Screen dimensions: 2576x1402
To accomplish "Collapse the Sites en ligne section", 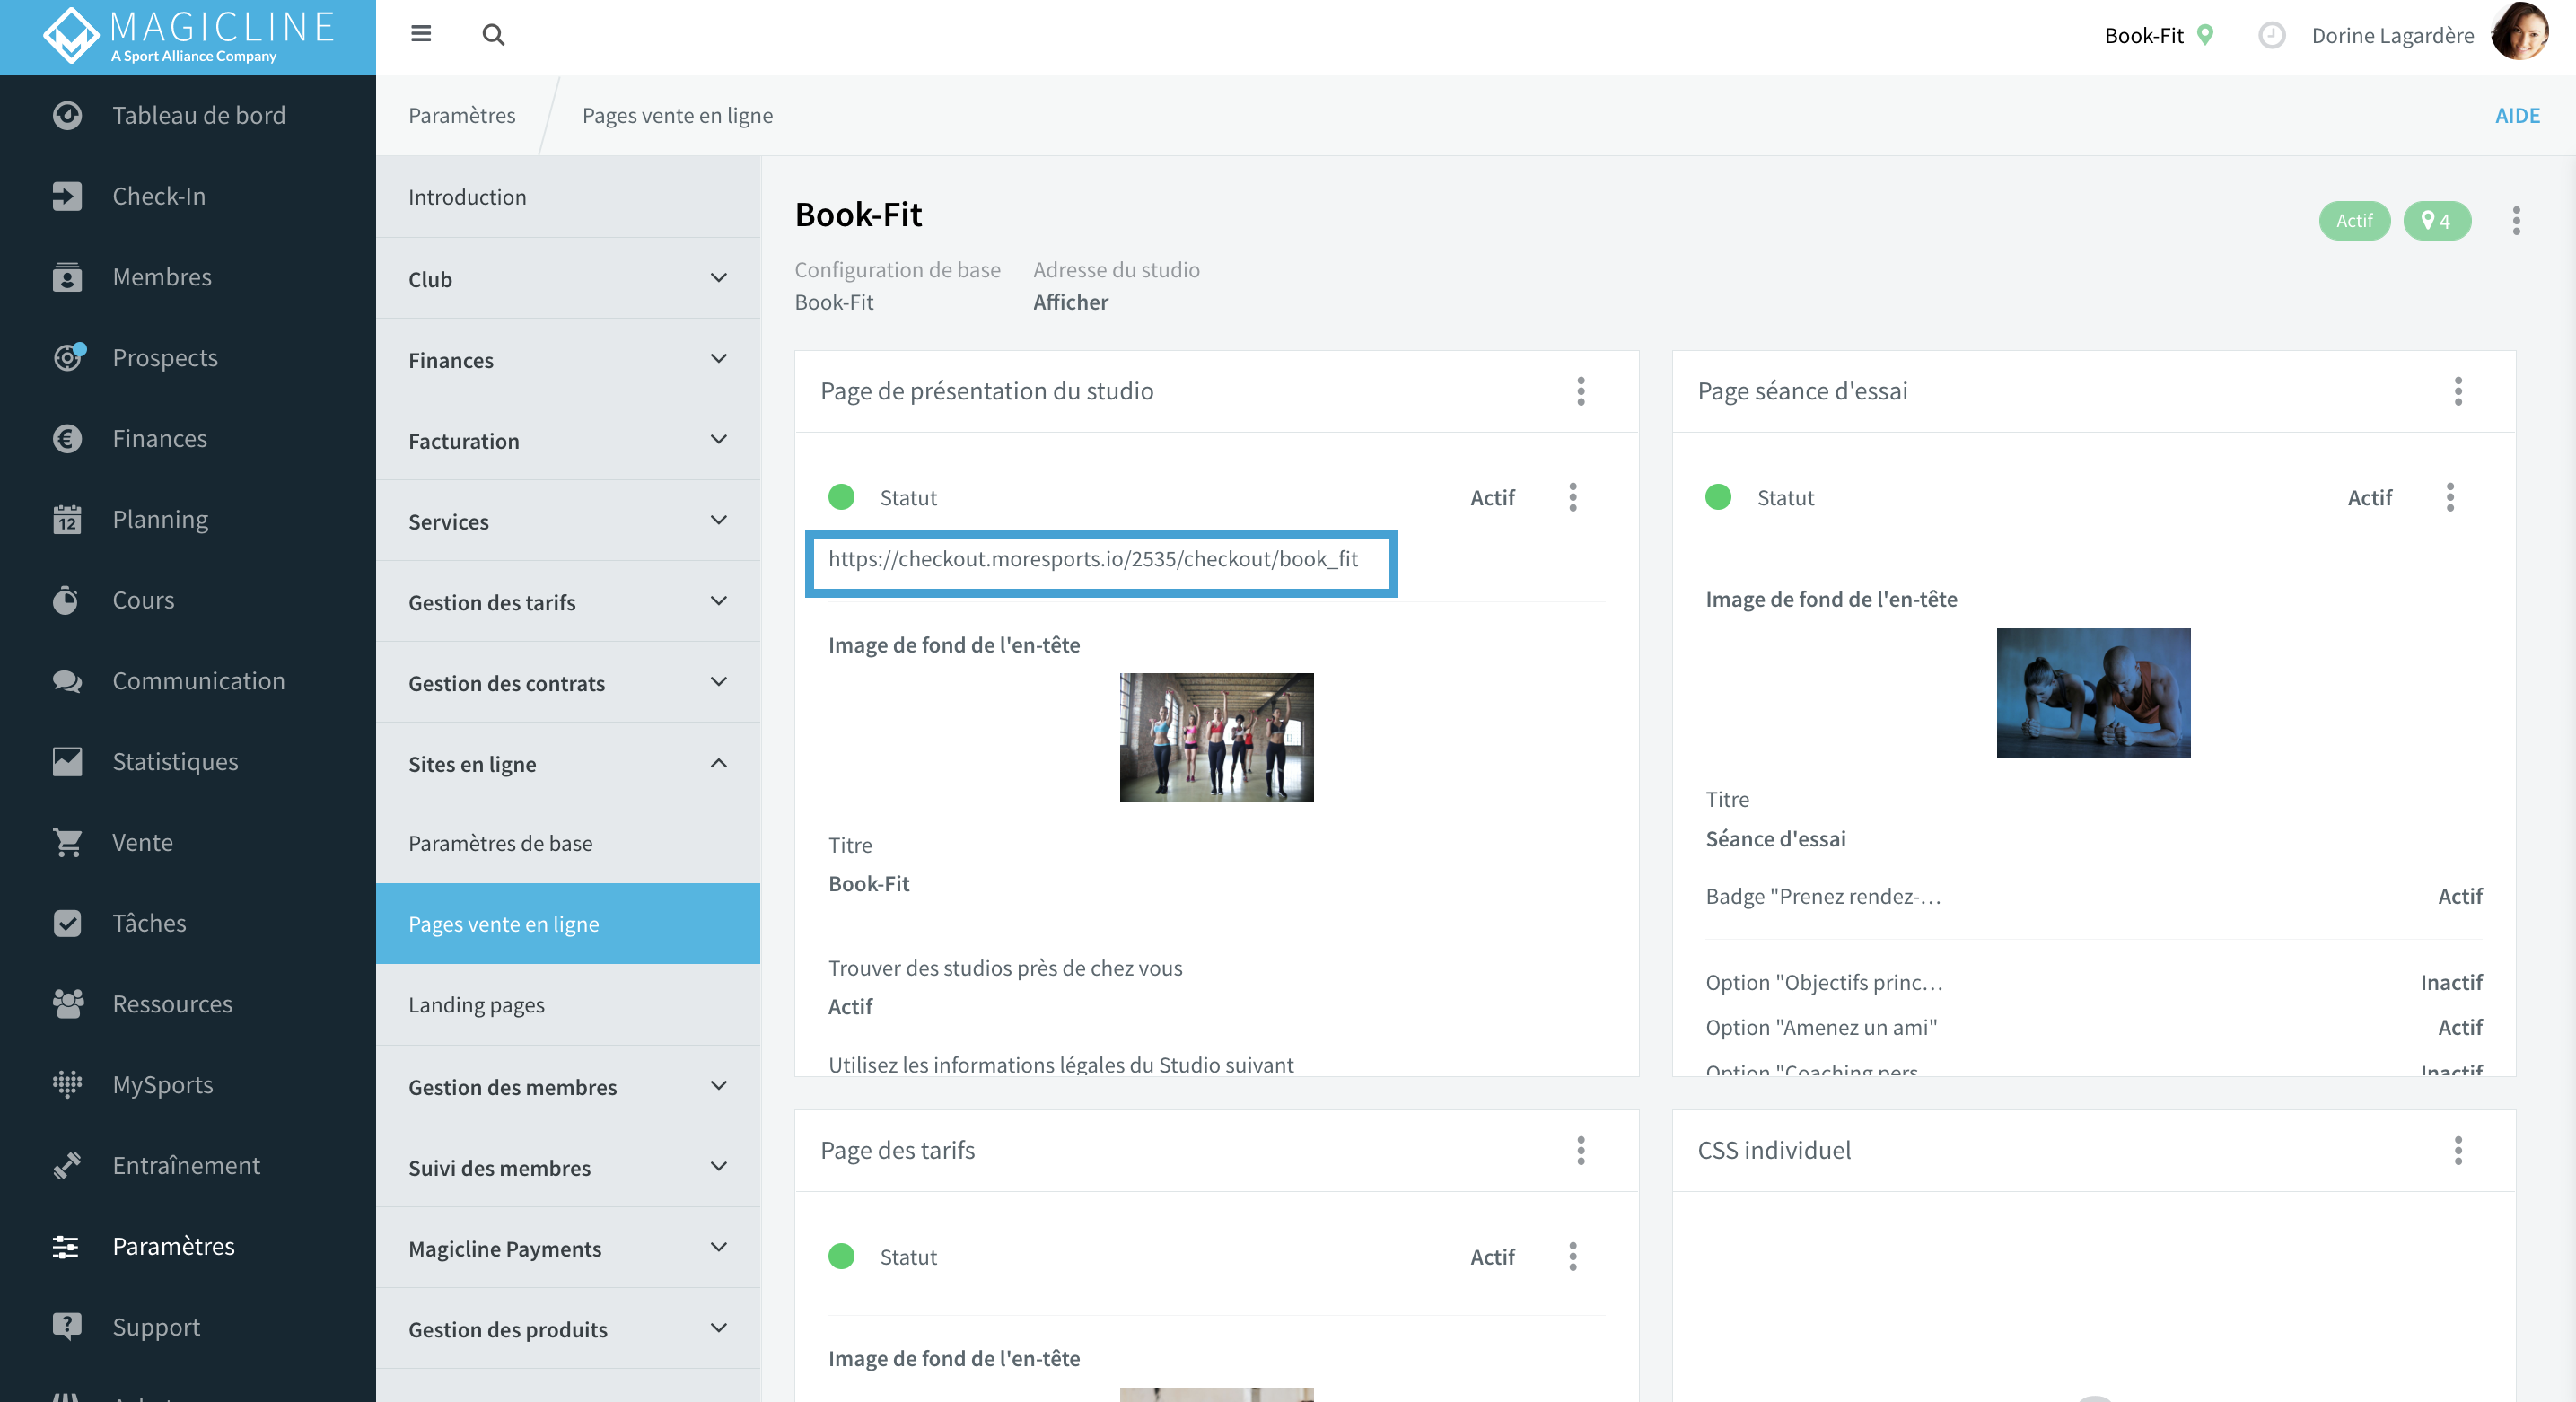I will 568,764.
